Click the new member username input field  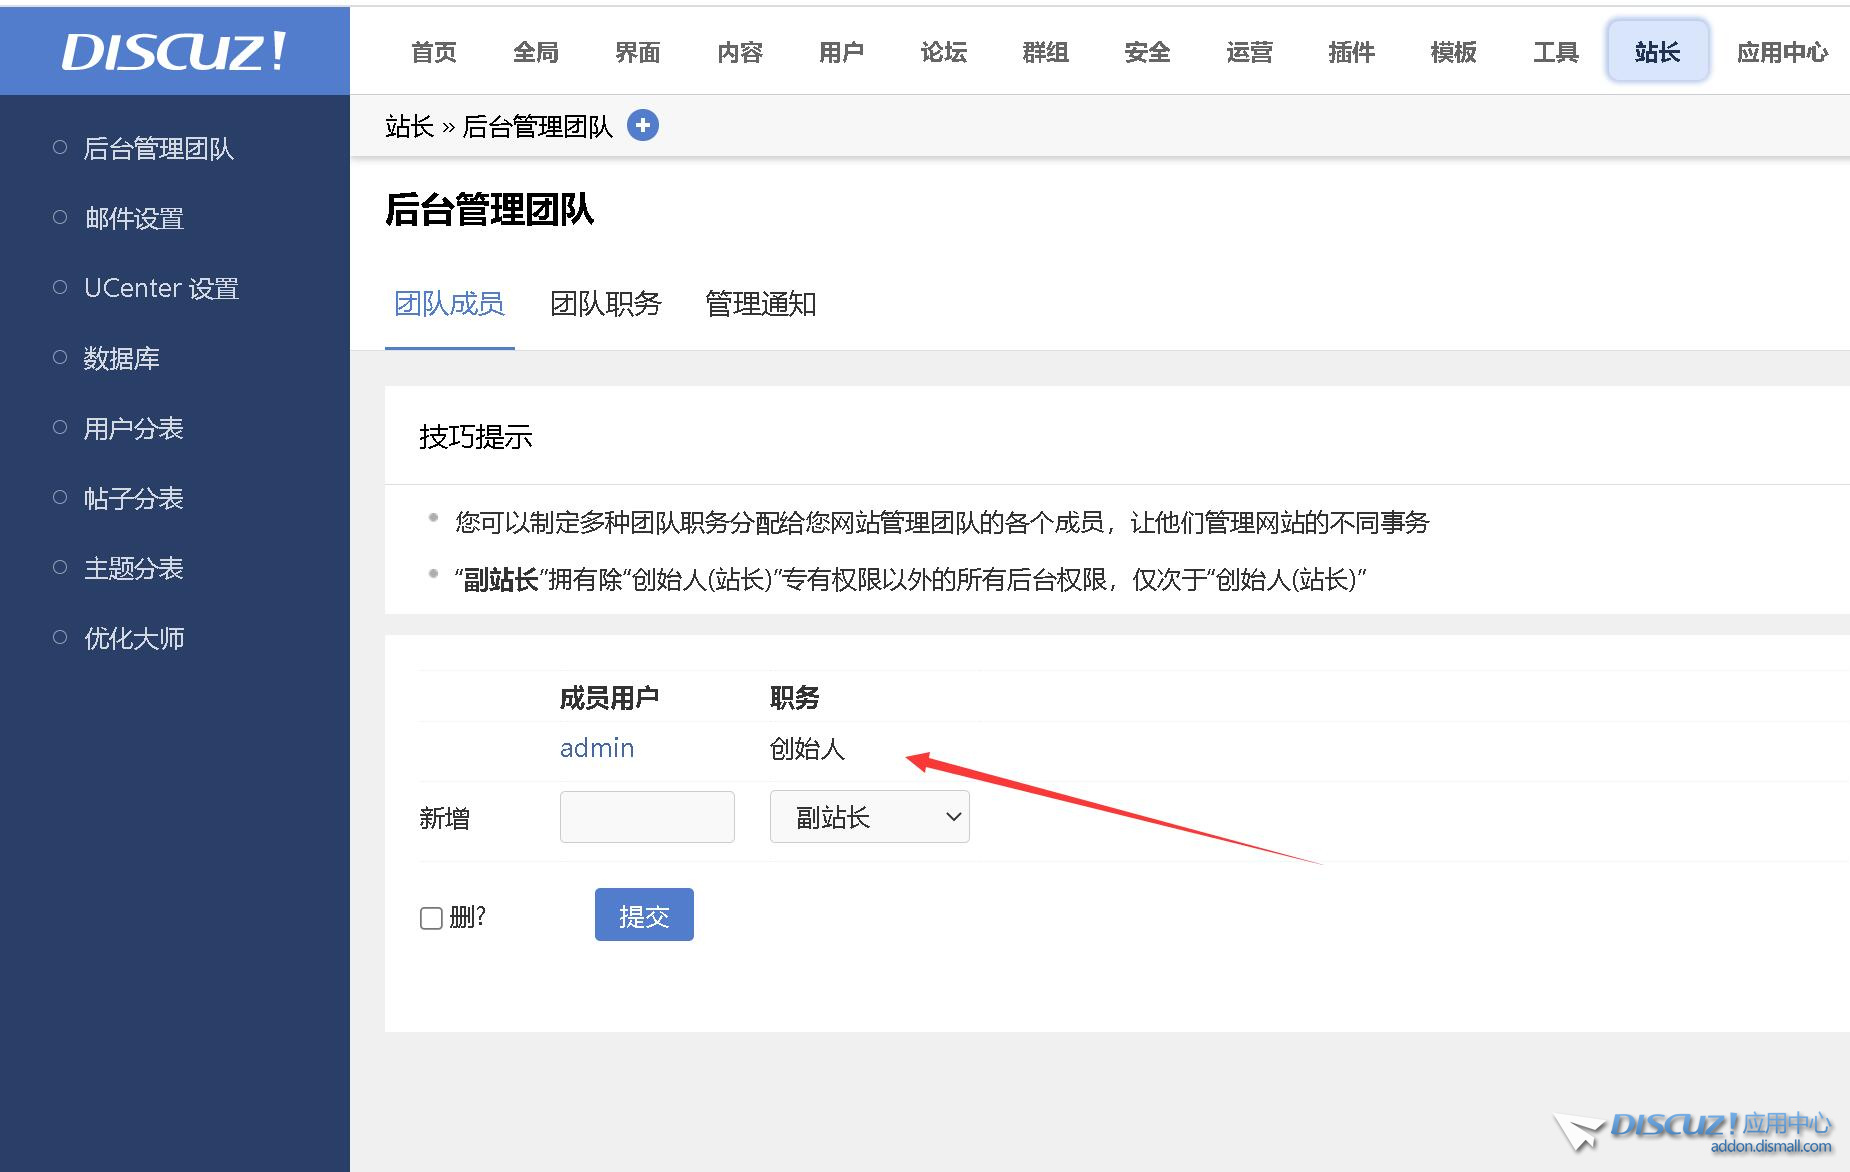646,816
